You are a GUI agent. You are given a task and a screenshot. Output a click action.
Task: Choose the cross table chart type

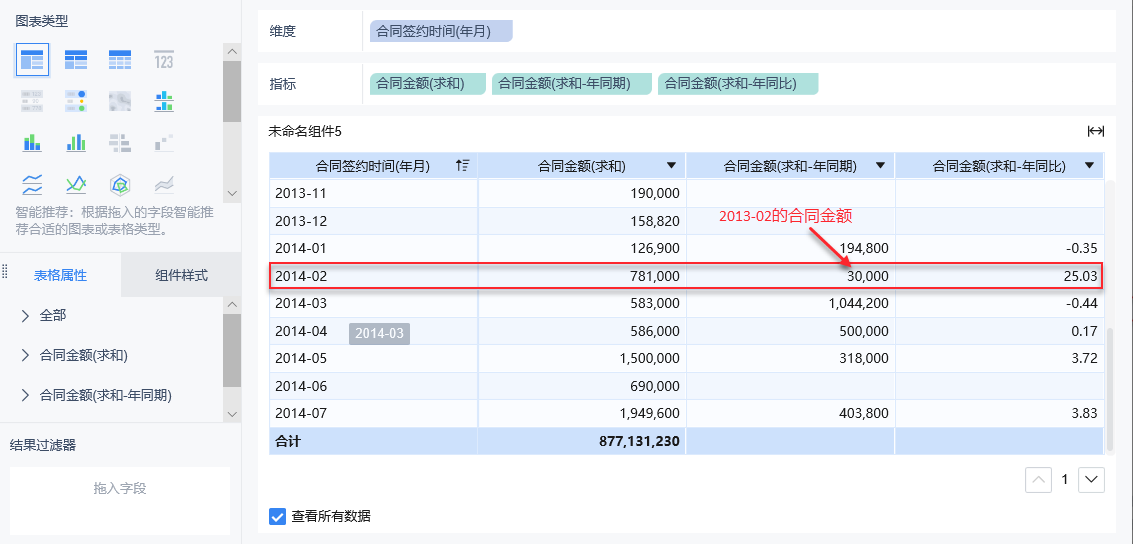(76, 61)
